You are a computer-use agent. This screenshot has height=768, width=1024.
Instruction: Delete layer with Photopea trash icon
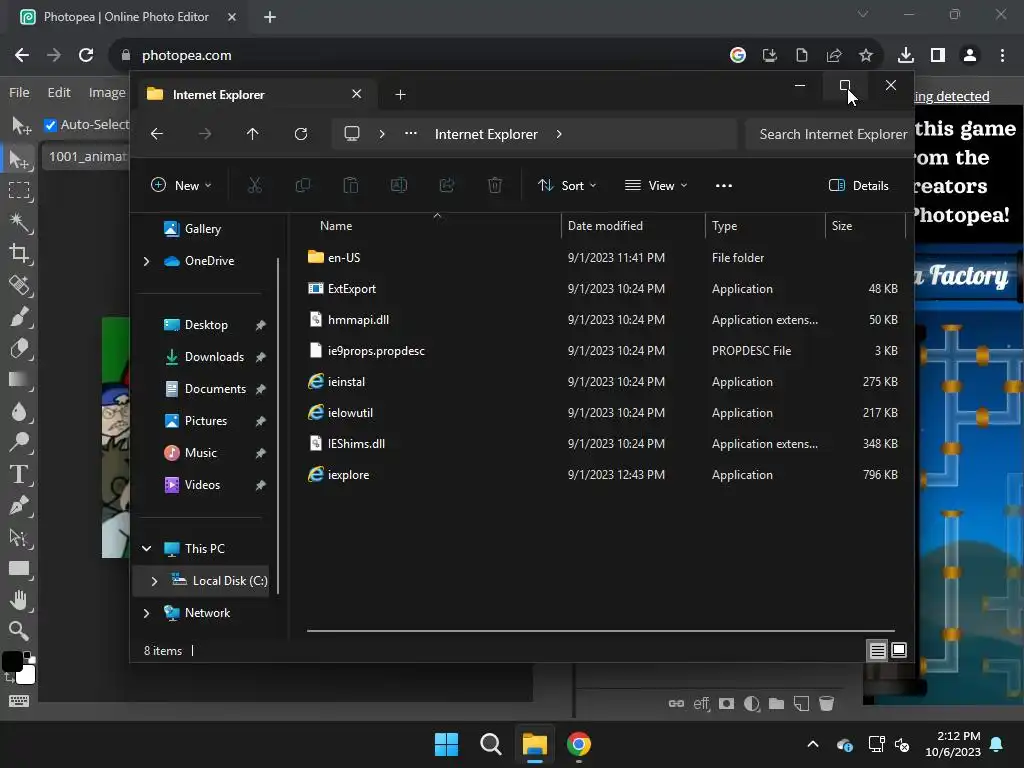[826, 703]
